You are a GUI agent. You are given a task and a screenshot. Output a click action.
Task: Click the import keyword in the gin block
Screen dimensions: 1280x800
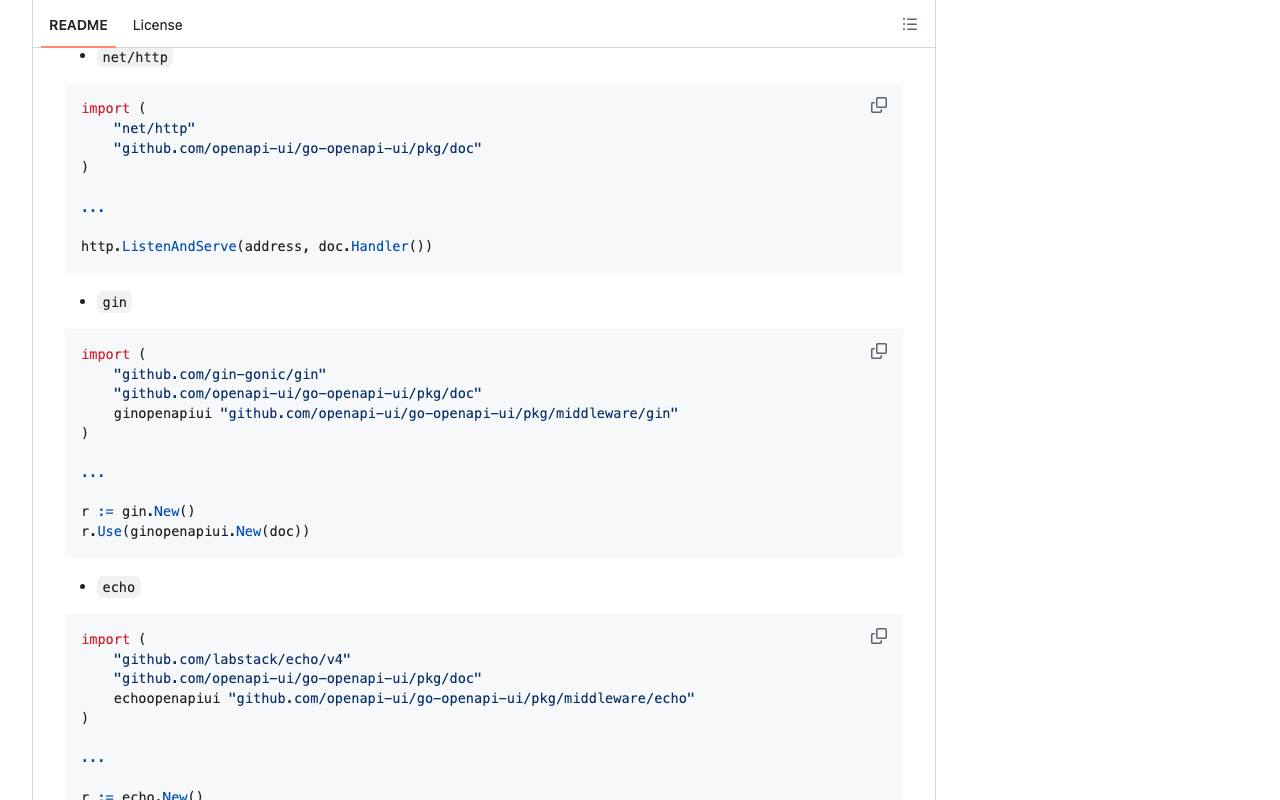pyautogui.click(x=106, y=354)
